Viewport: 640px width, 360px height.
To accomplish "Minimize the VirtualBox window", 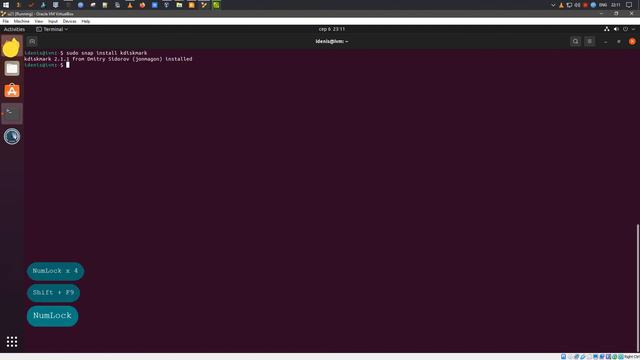I will 601,14.
